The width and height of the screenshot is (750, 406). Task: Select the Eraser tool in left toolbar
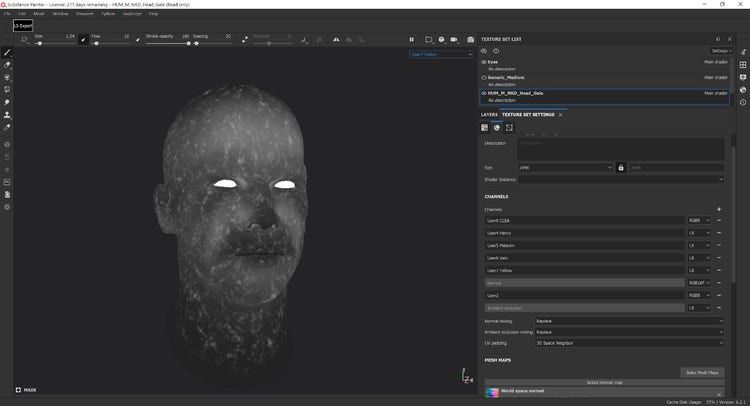point(8,65)
